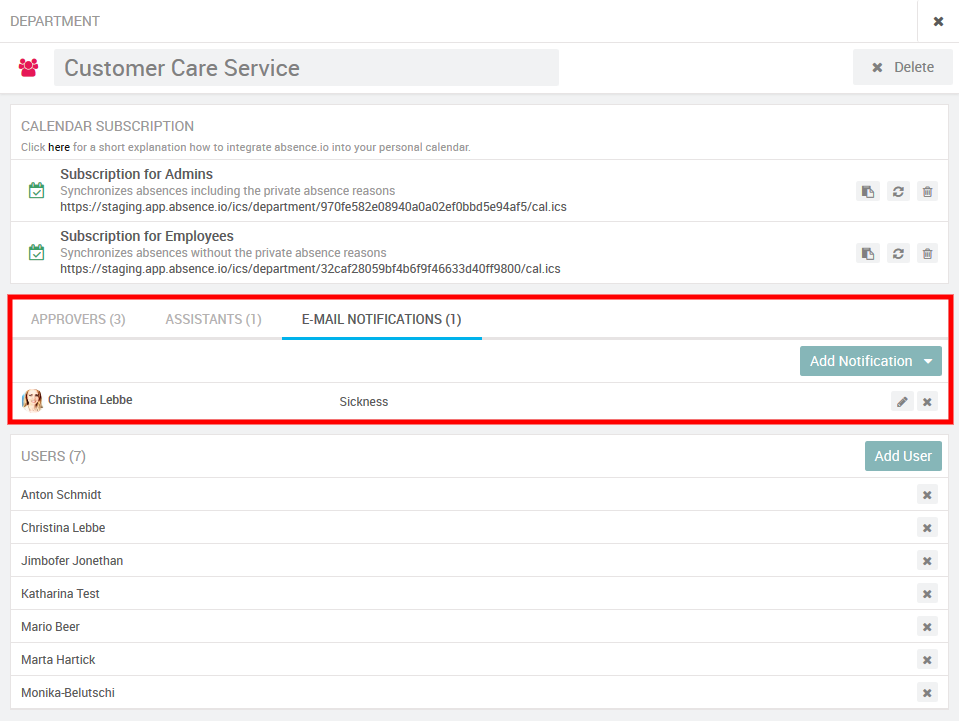Regenerate the Subscription for Admins link
This screenshot has height=721, width=959.
click(x=898, y=191)
